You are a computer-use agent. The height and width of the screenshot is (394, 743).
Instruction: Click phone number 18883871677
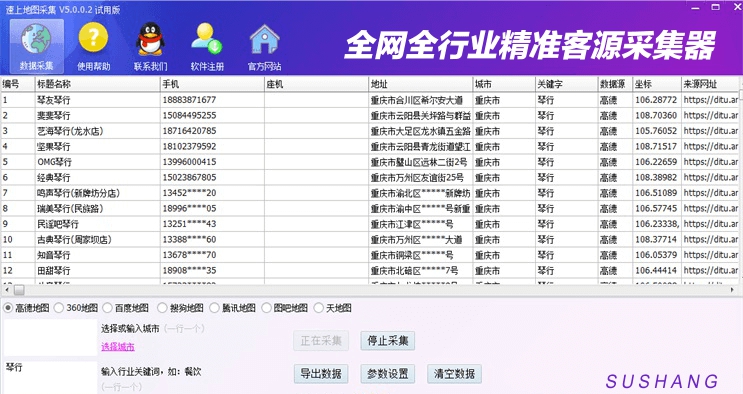click(189, 100)
